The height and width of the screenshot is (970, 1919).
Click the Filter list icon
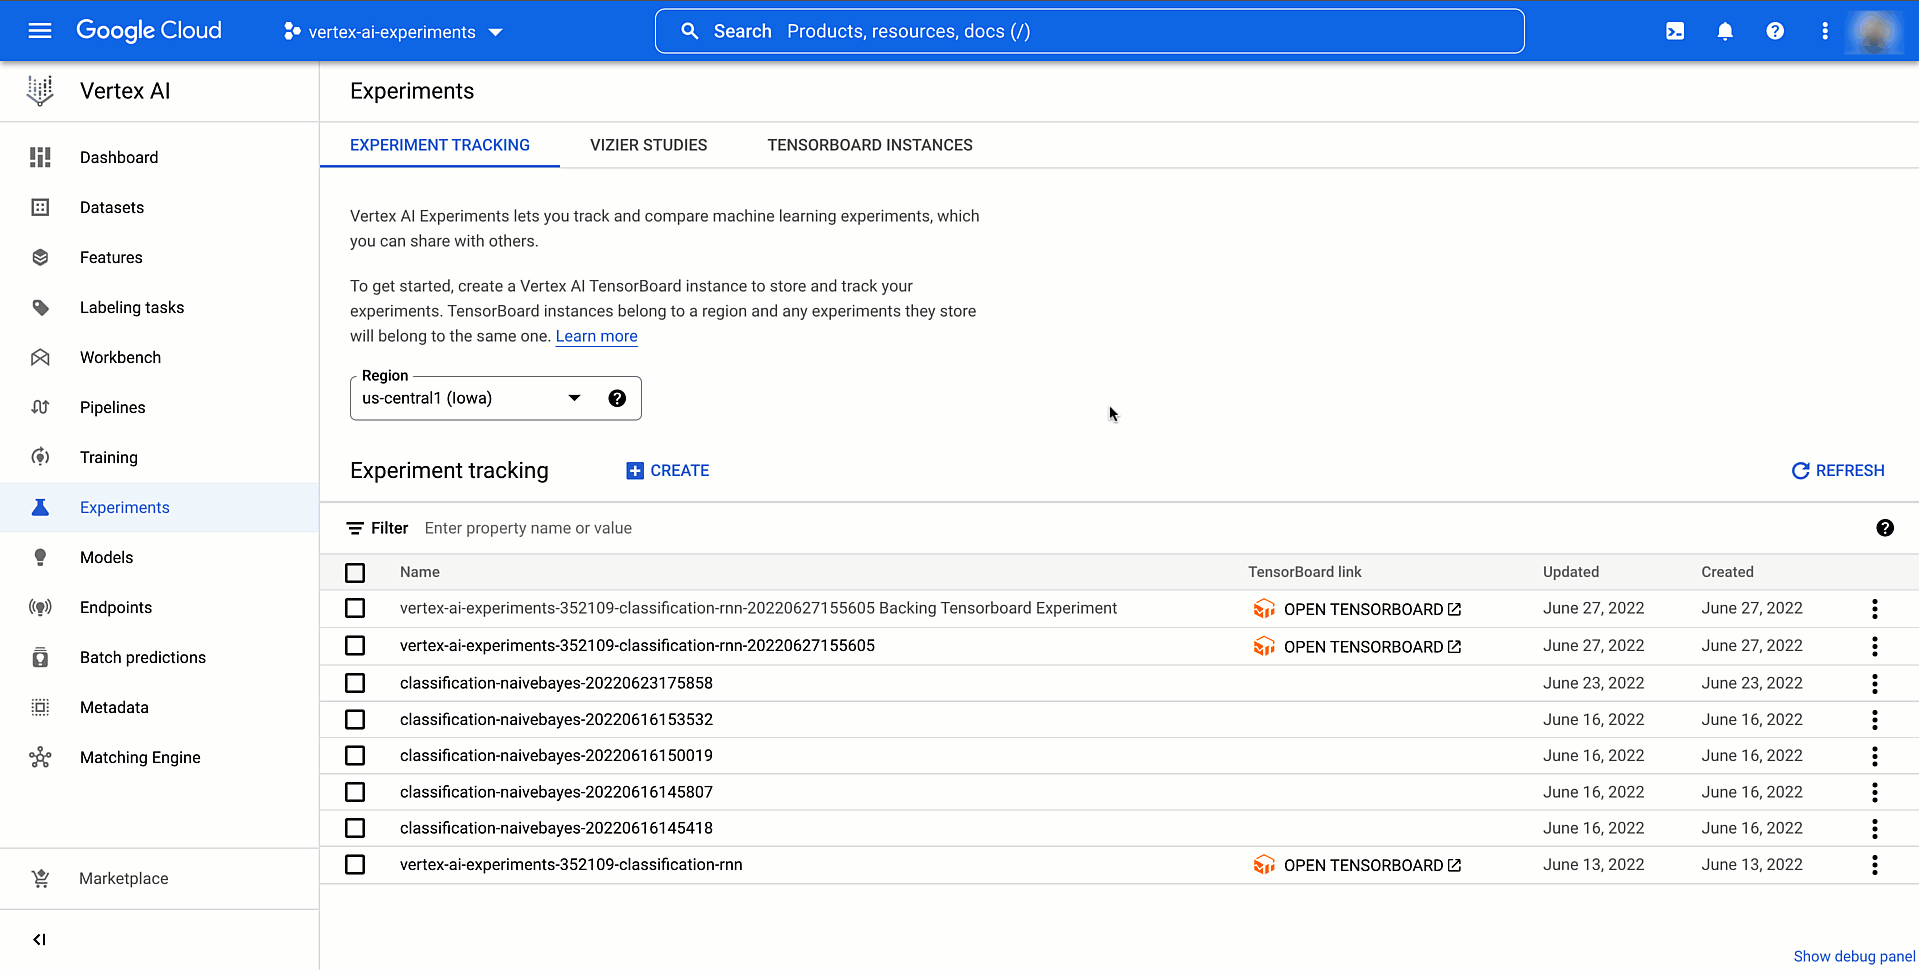click(355, 528)
